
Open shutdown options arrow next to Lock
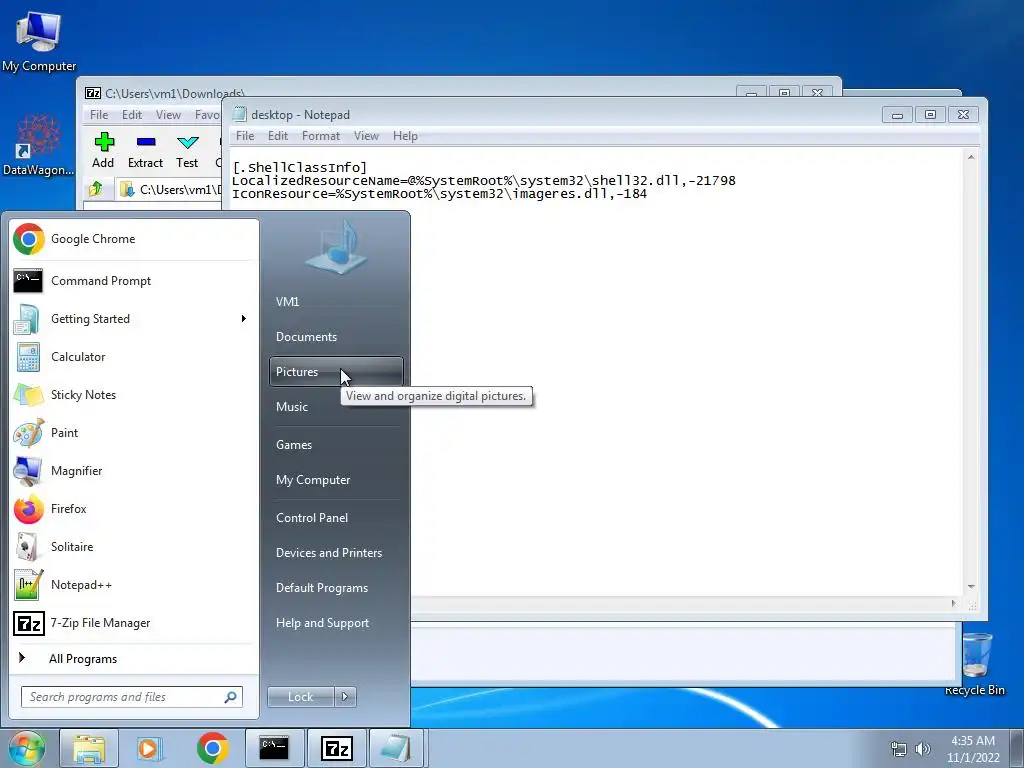click(345, 697)
